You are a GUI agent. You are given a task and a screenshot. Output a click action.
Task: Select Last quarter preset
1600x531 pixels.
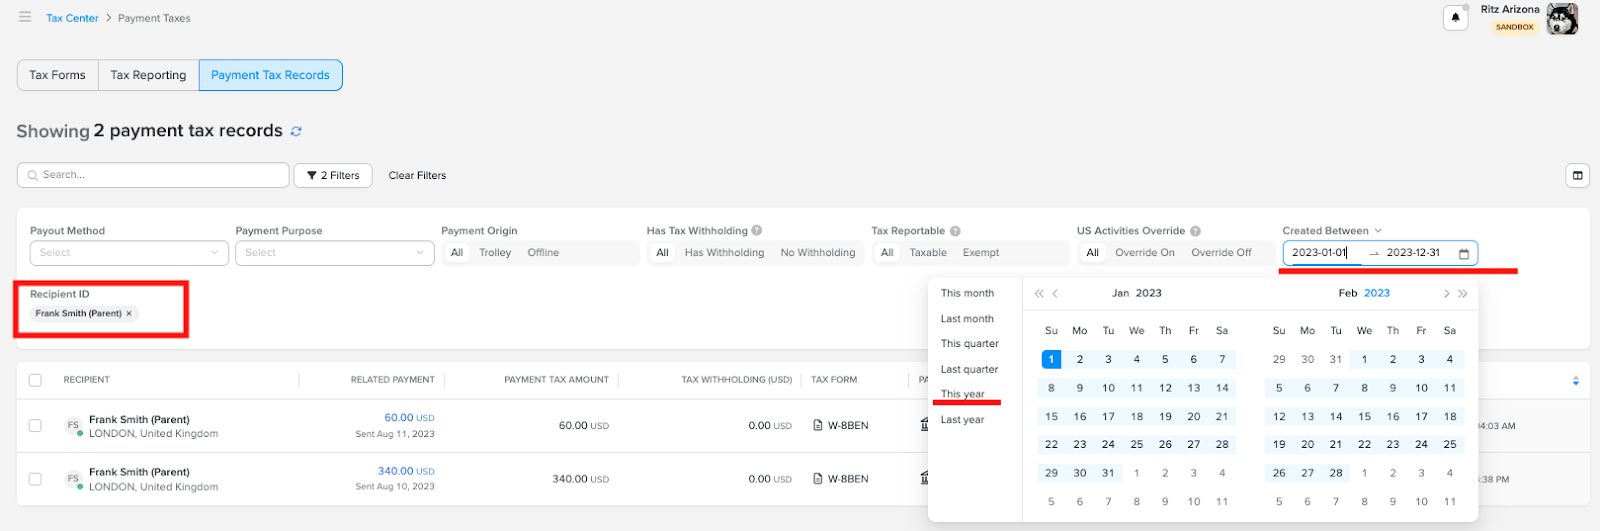point(969,370)
